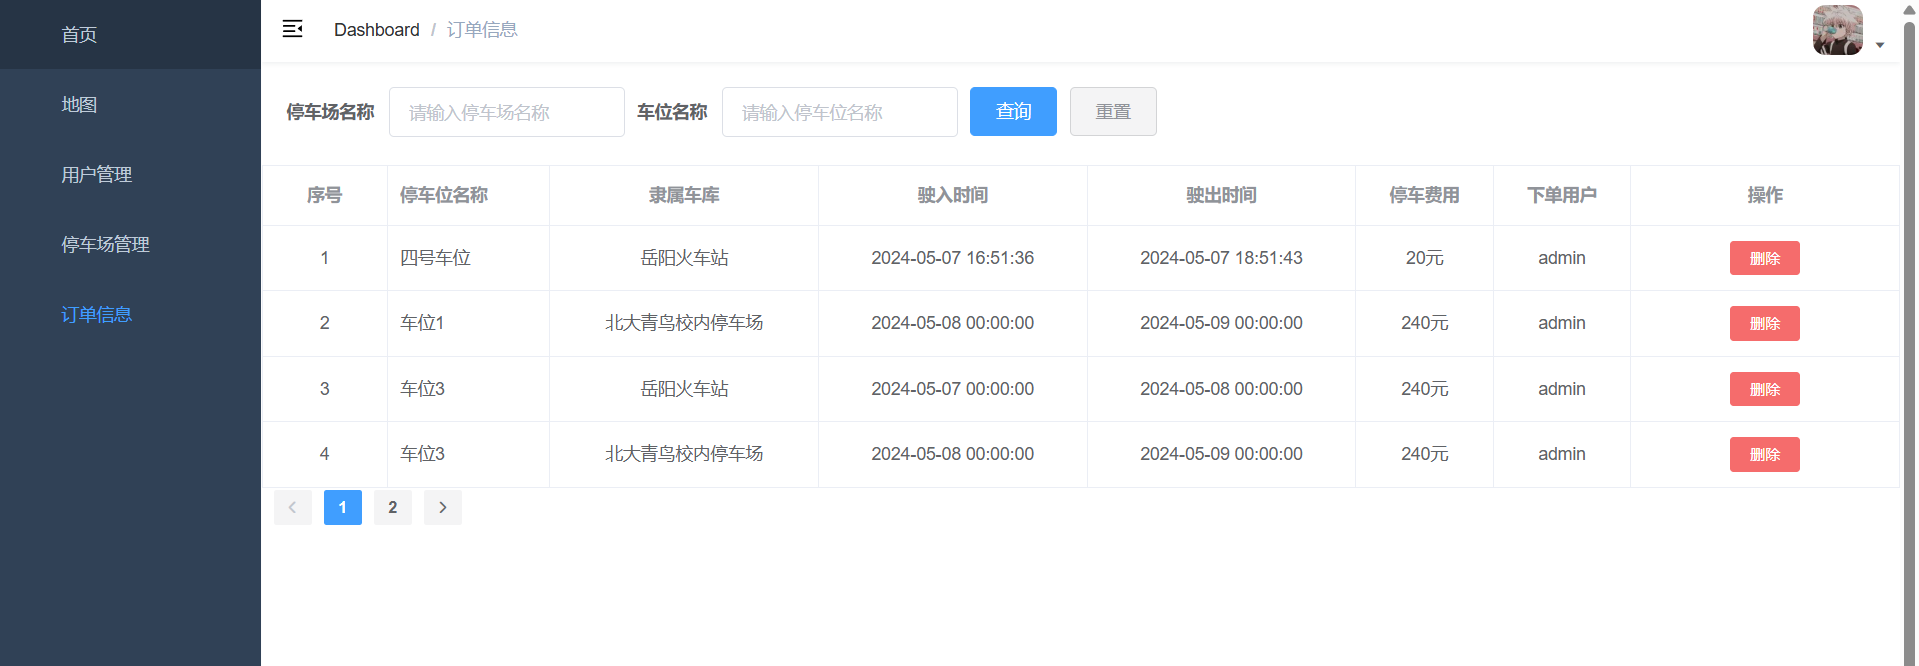Image resolution: width=1919 pixels, height=666 pixels.
Task: Click entry time 2024-05-07 00:00:00 in row 3
Action: click(953, 389)
